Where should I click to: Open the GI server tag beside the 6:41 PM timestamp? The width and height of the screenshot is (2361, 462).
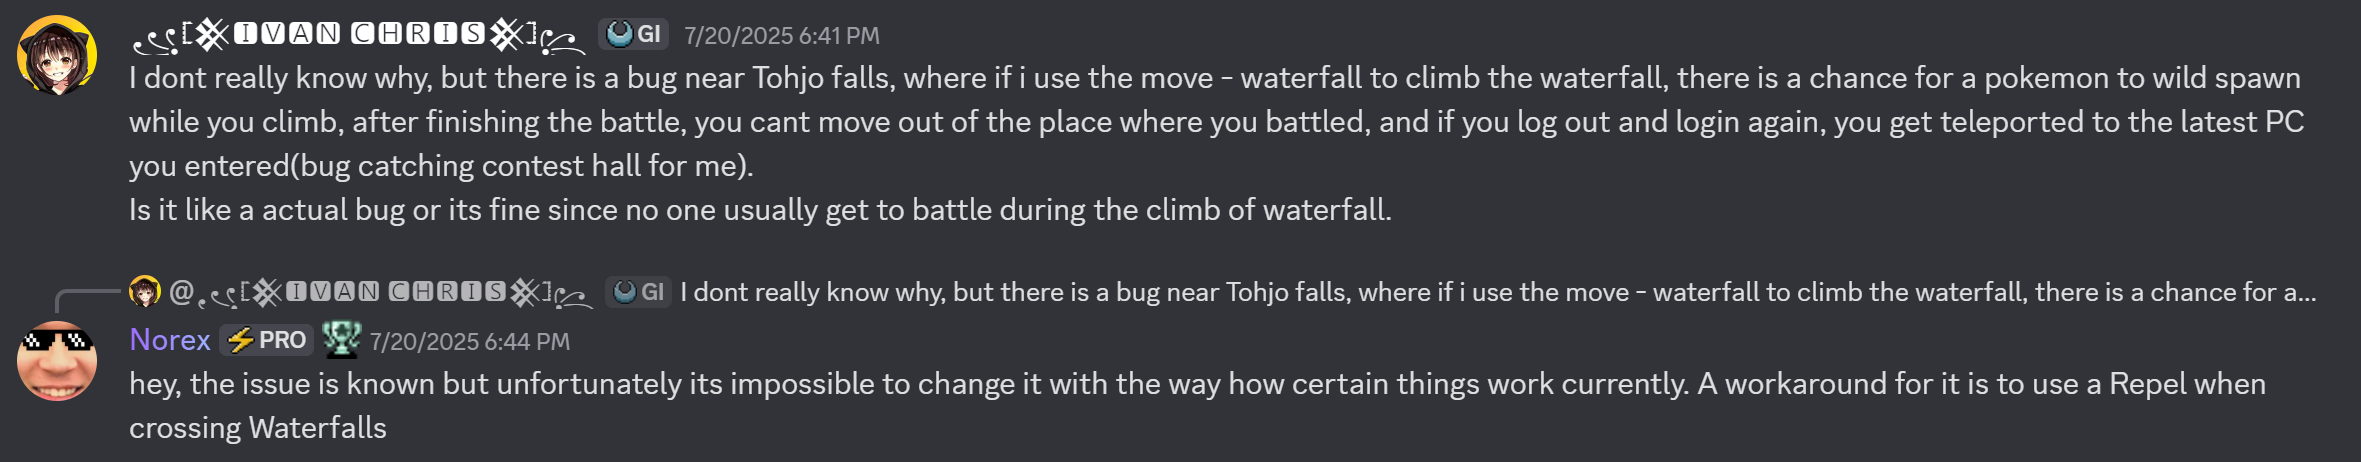(x=634, y=35)
